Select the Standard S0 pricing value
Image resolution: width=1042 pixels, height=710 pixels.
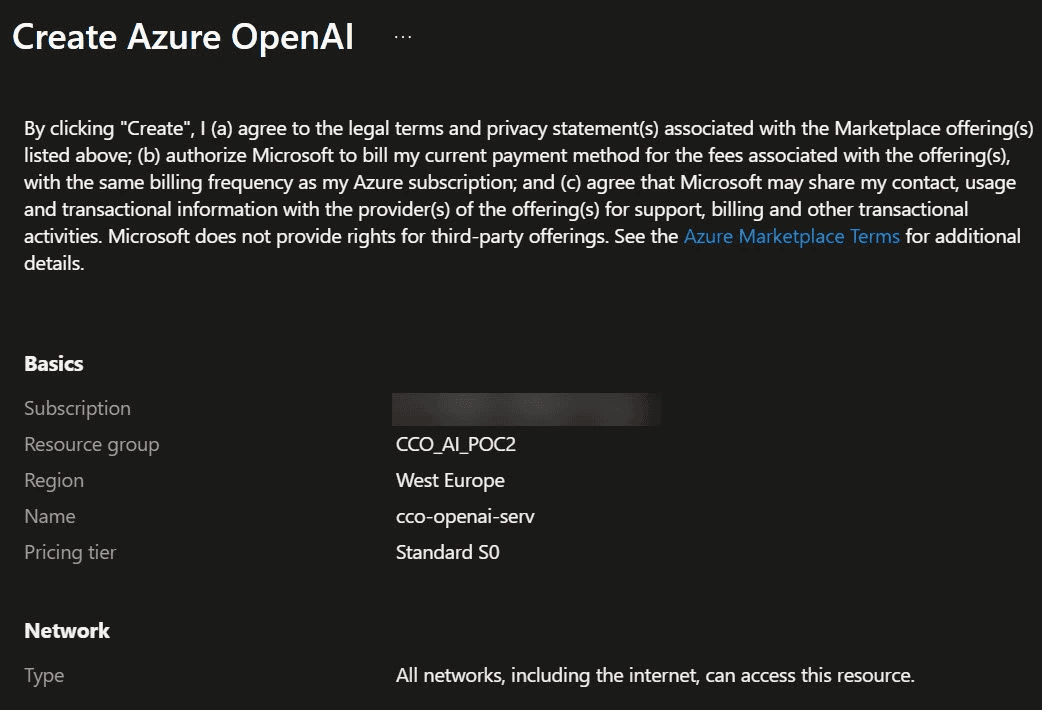click(447, 552)
